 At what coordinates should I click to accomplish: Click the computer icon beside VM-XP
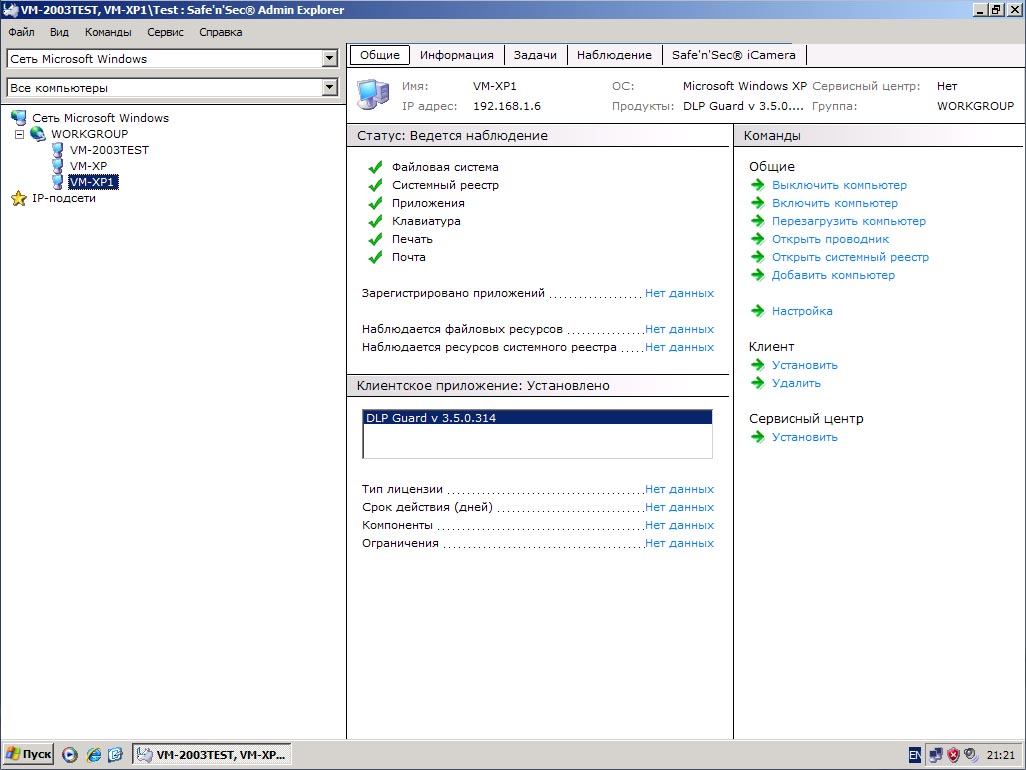[58, 166]
